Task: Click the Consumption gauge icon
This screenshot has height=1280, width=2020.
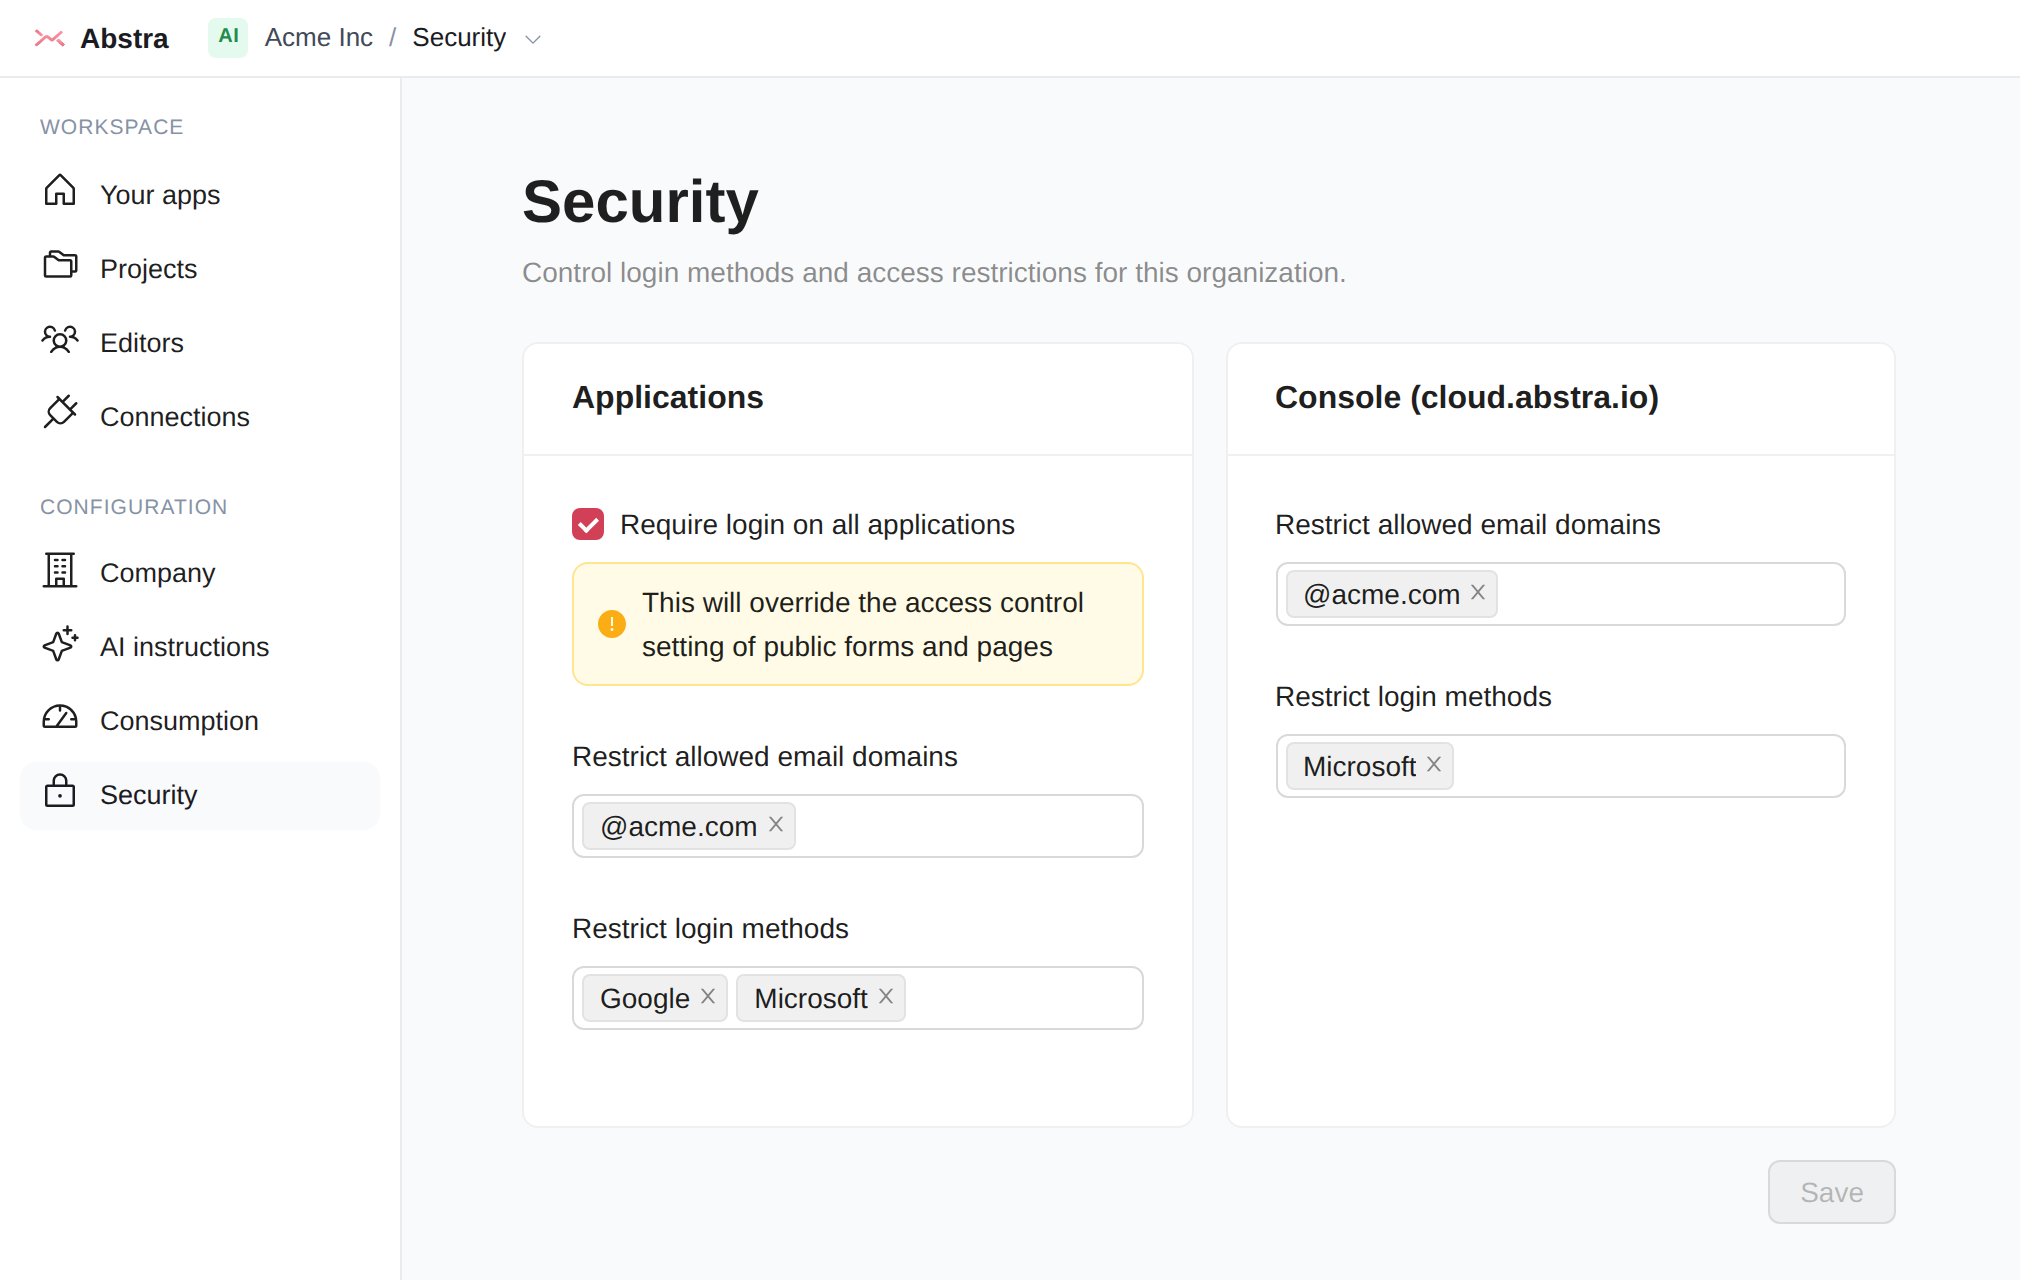Action: click(60, 717)
